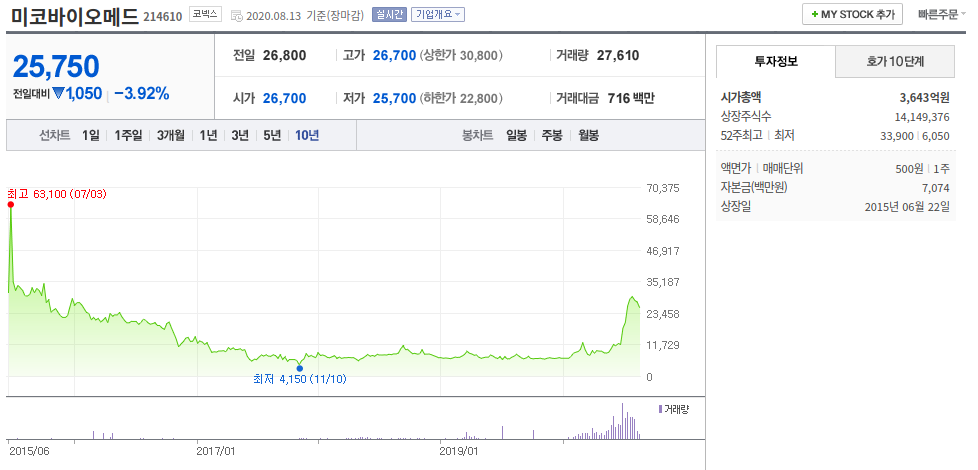
Task: Click the 거래대금 716 백만 value
Action: (631, 98)
